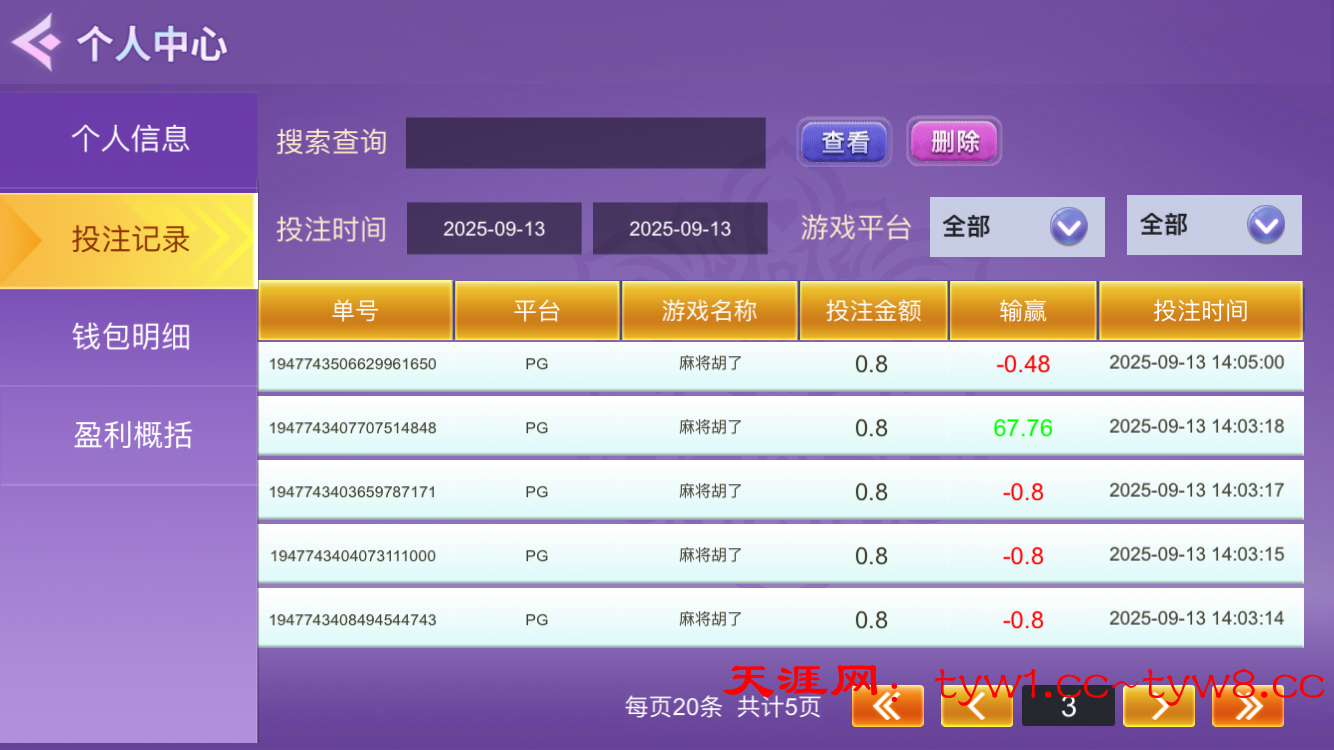This screenshot has width=1334, height=750.
Task: Click the back arrow beside 个人中心
Action: point(32,43)
